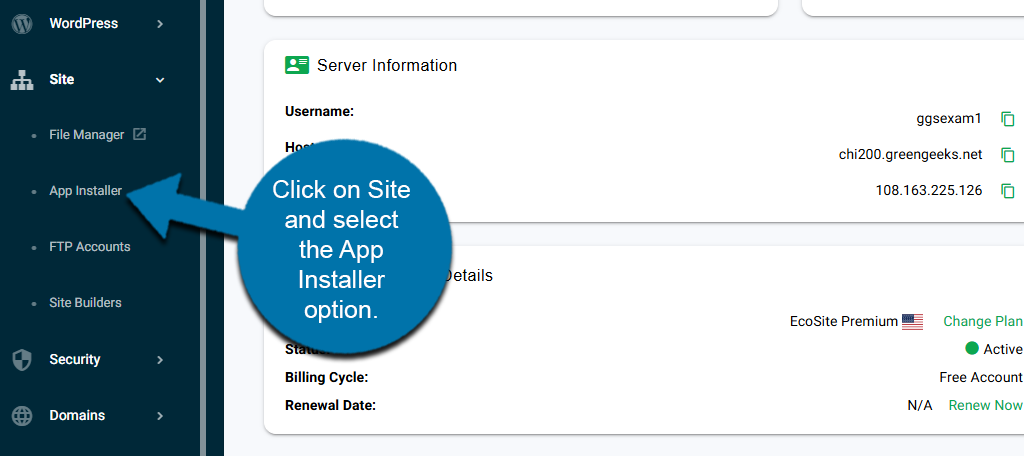Image resolution: width=1024 pixels, height=456 pixels.
Task: Collapse the Site menu chevron
Action: [x=160, y=80]
